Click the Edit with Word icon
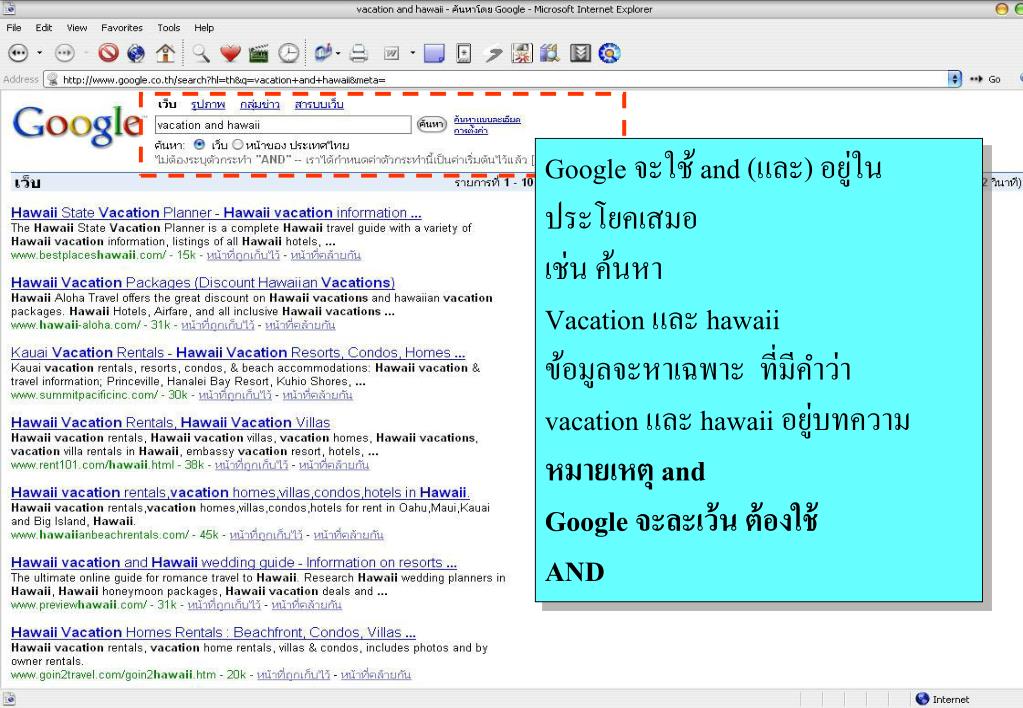 (391, 54)
